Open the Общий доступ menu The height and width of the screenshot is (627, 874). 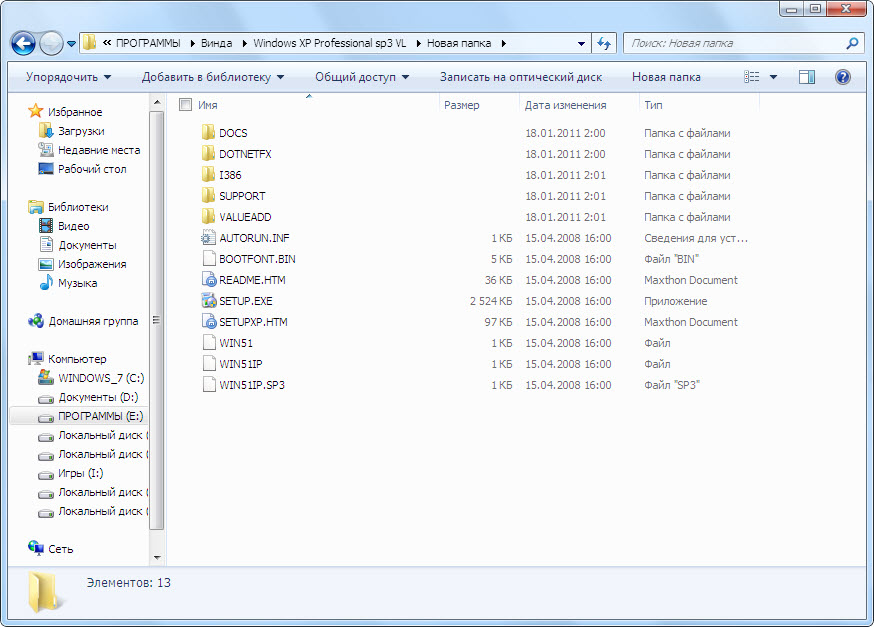(x=362, y=77)
